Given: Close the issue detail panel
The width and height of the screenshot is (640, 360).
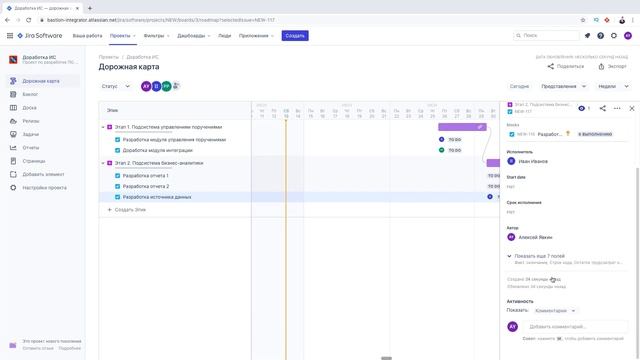Looking at the screenshot, I should tap(632, 108).
